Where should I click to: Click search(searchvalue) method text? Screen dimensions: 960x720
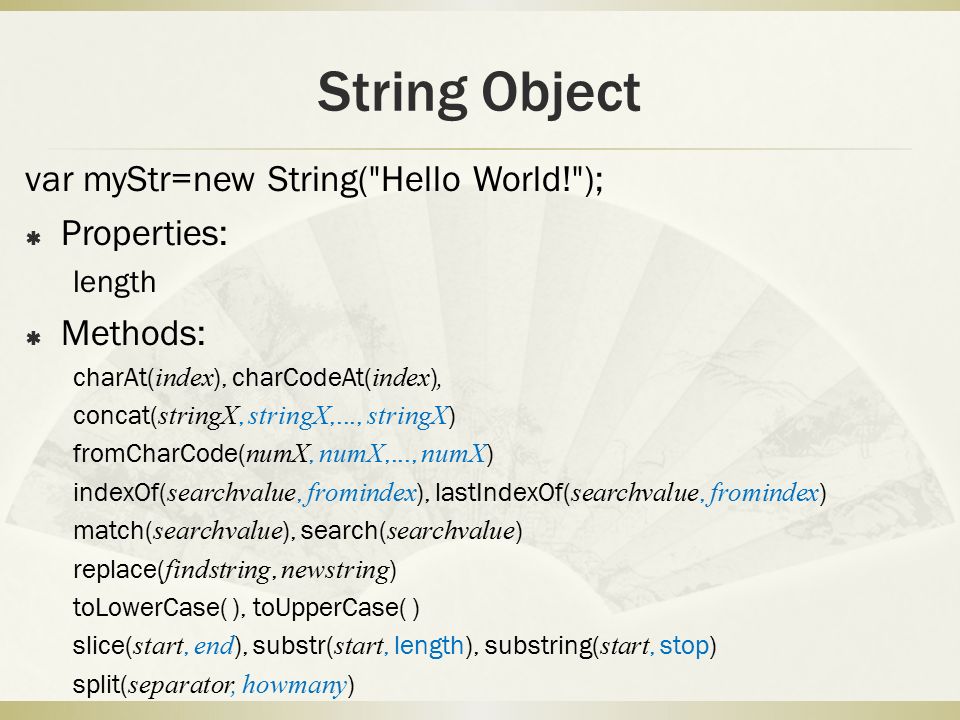[411, 531]
